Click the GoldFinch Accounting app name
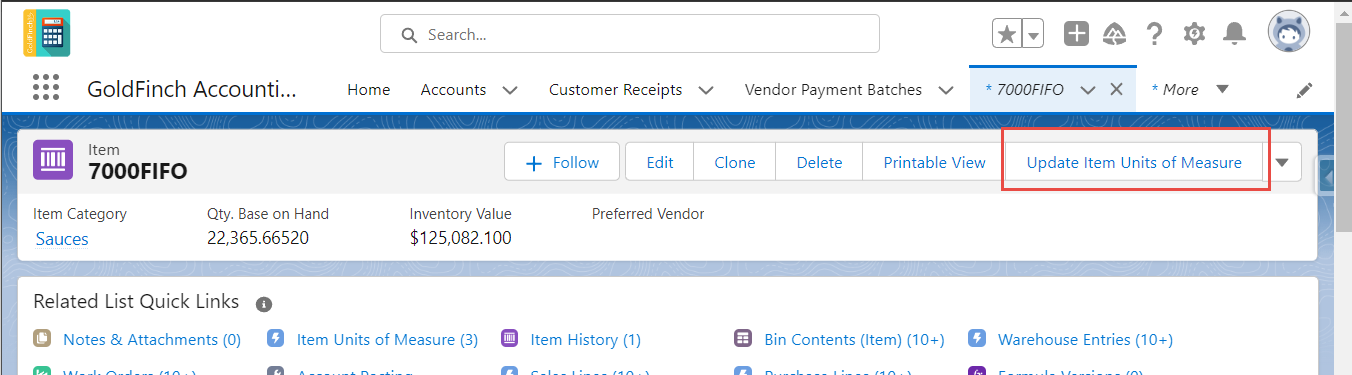 click(193, 89)
